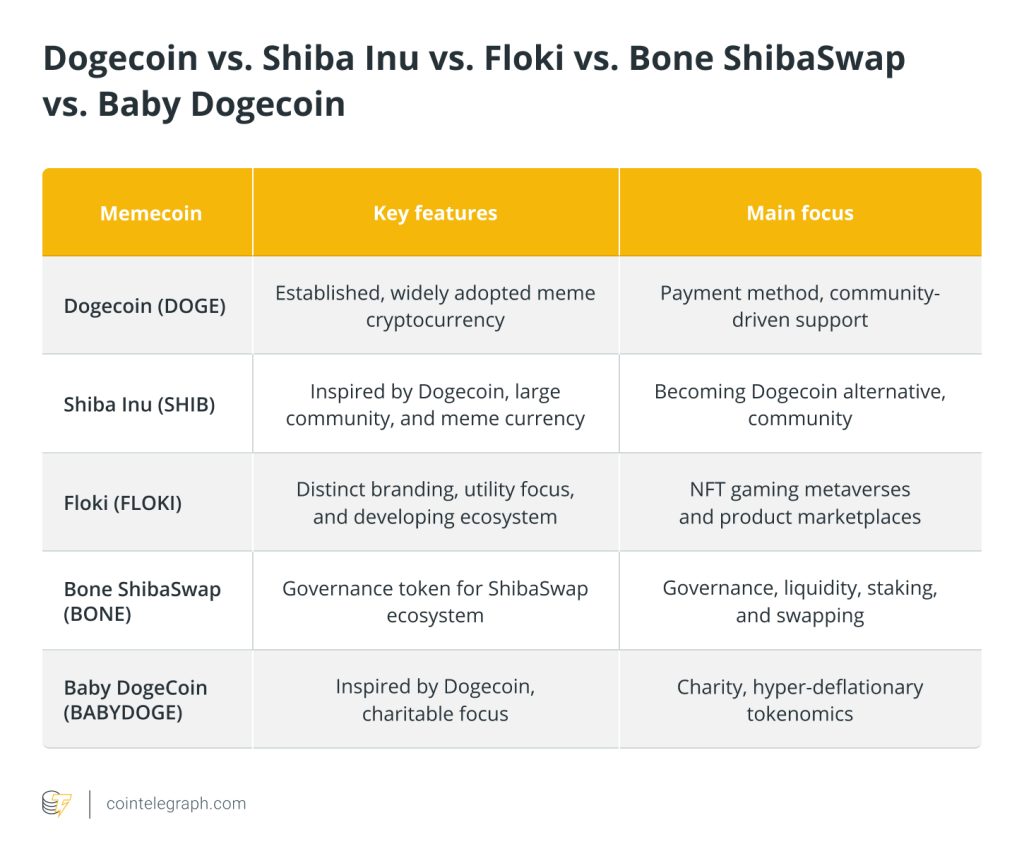
Task: Click the Shiba Inu (SHIB) row label
Action: click(x=139, y=405)
